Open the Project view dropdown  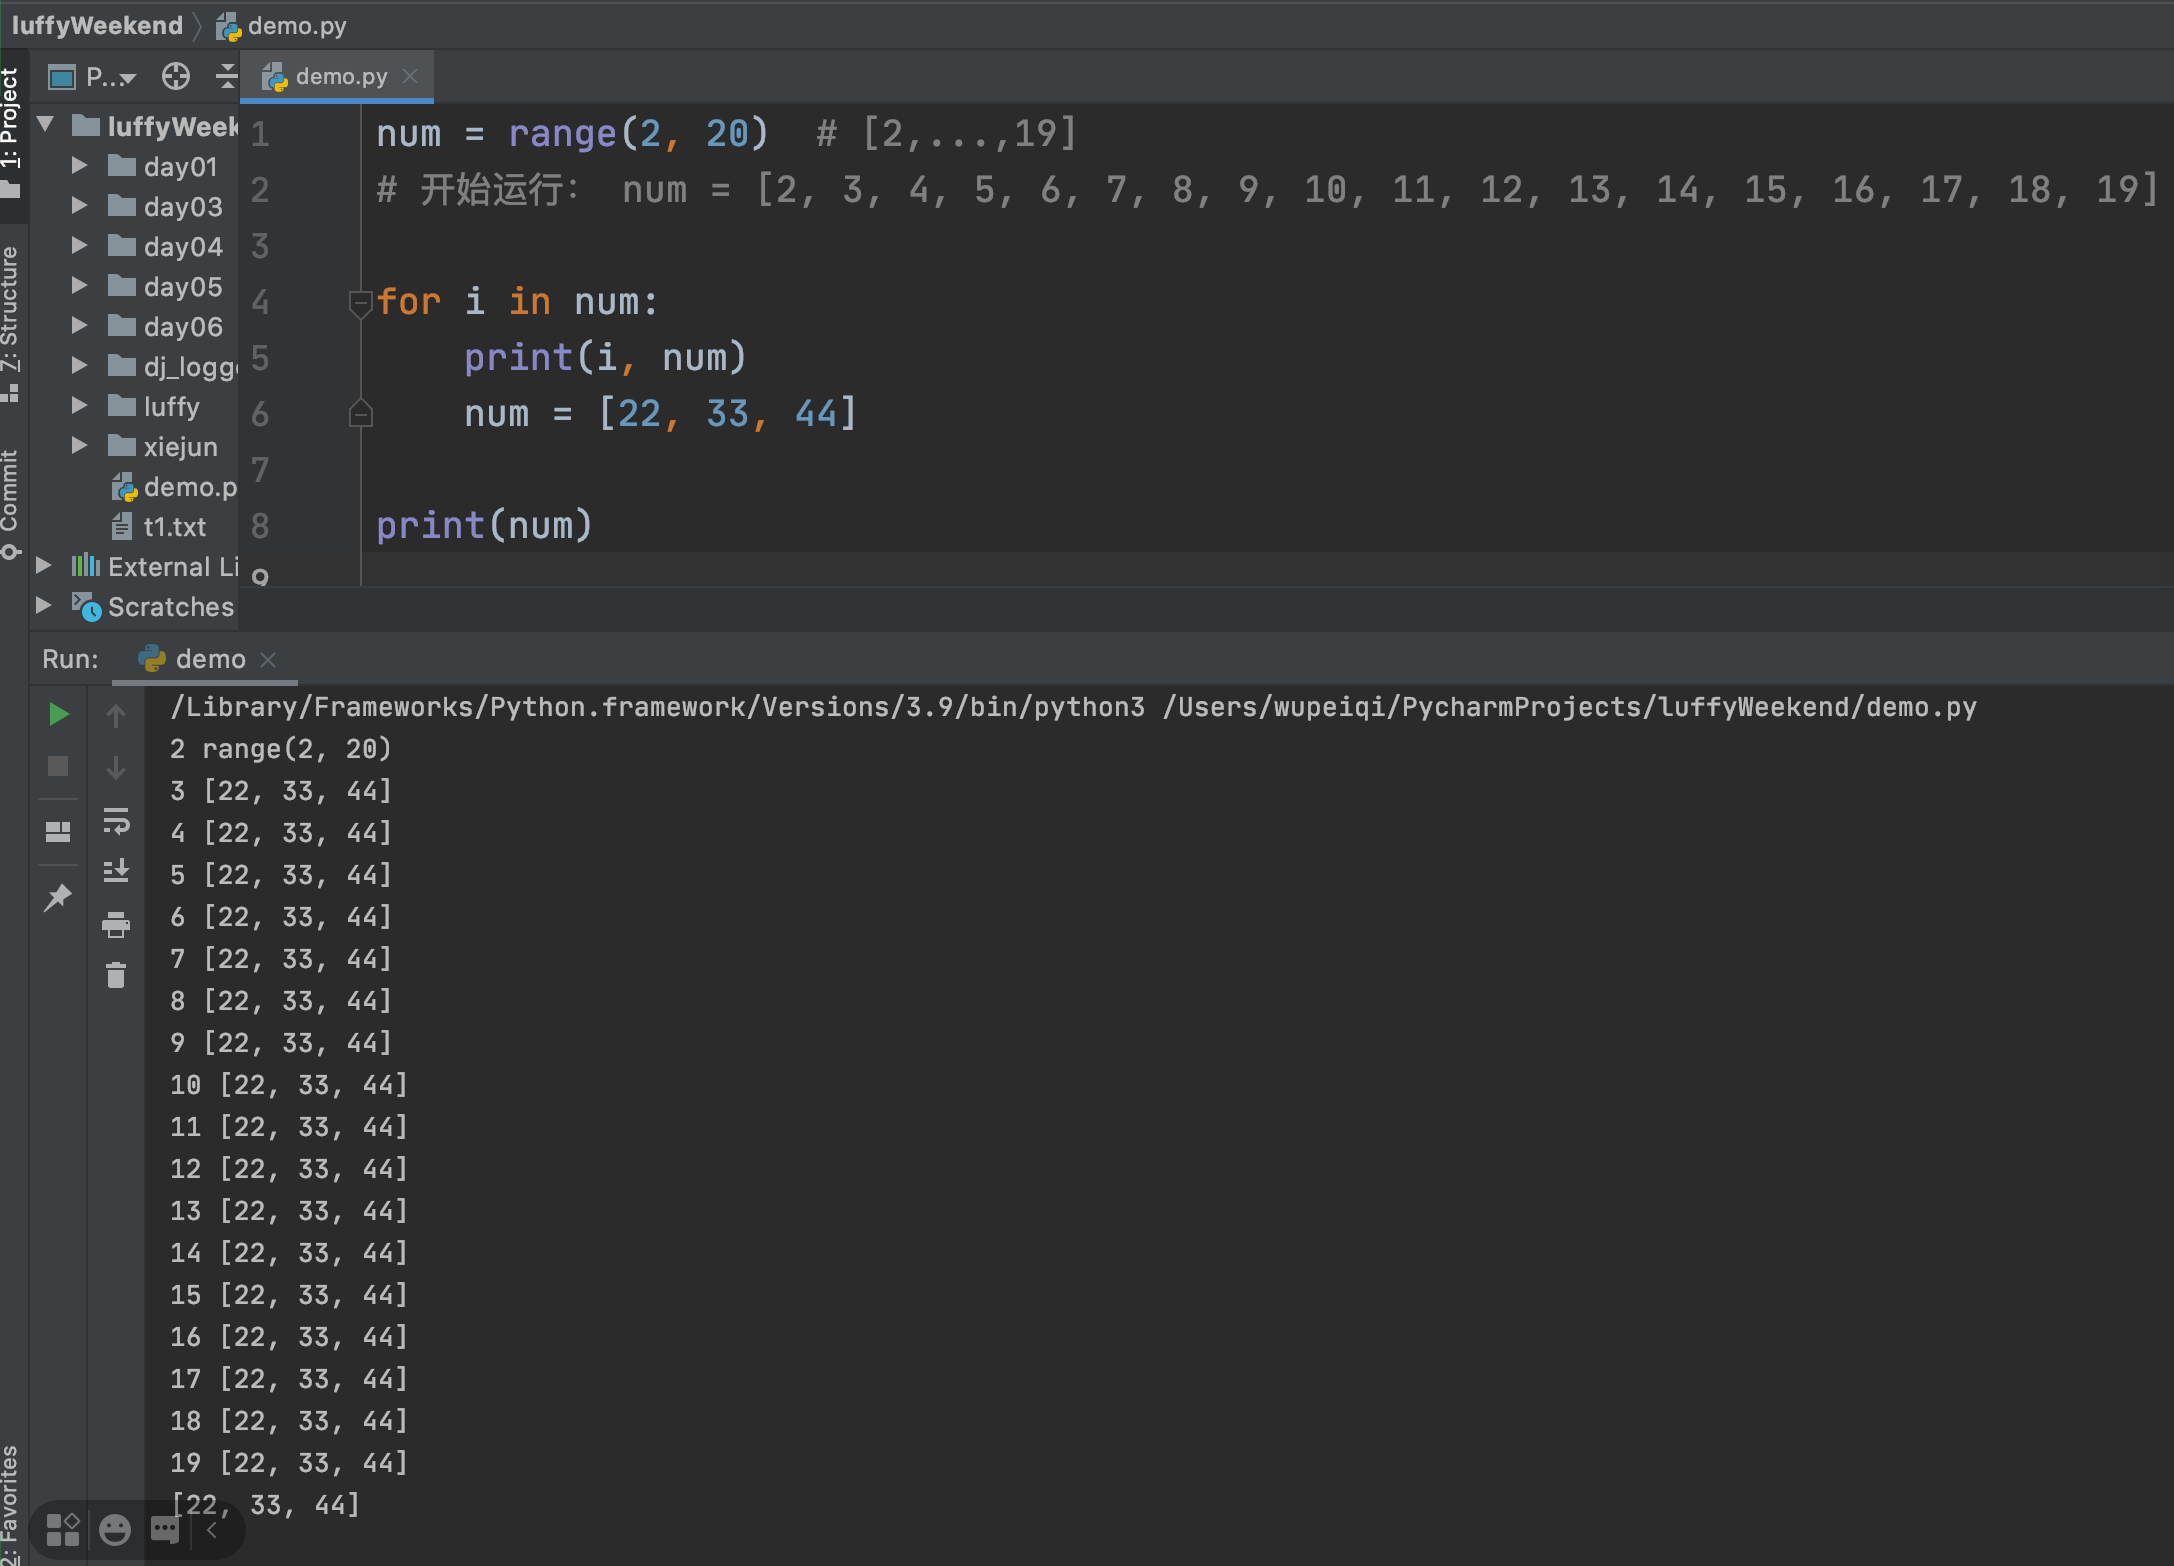(111, 76)
